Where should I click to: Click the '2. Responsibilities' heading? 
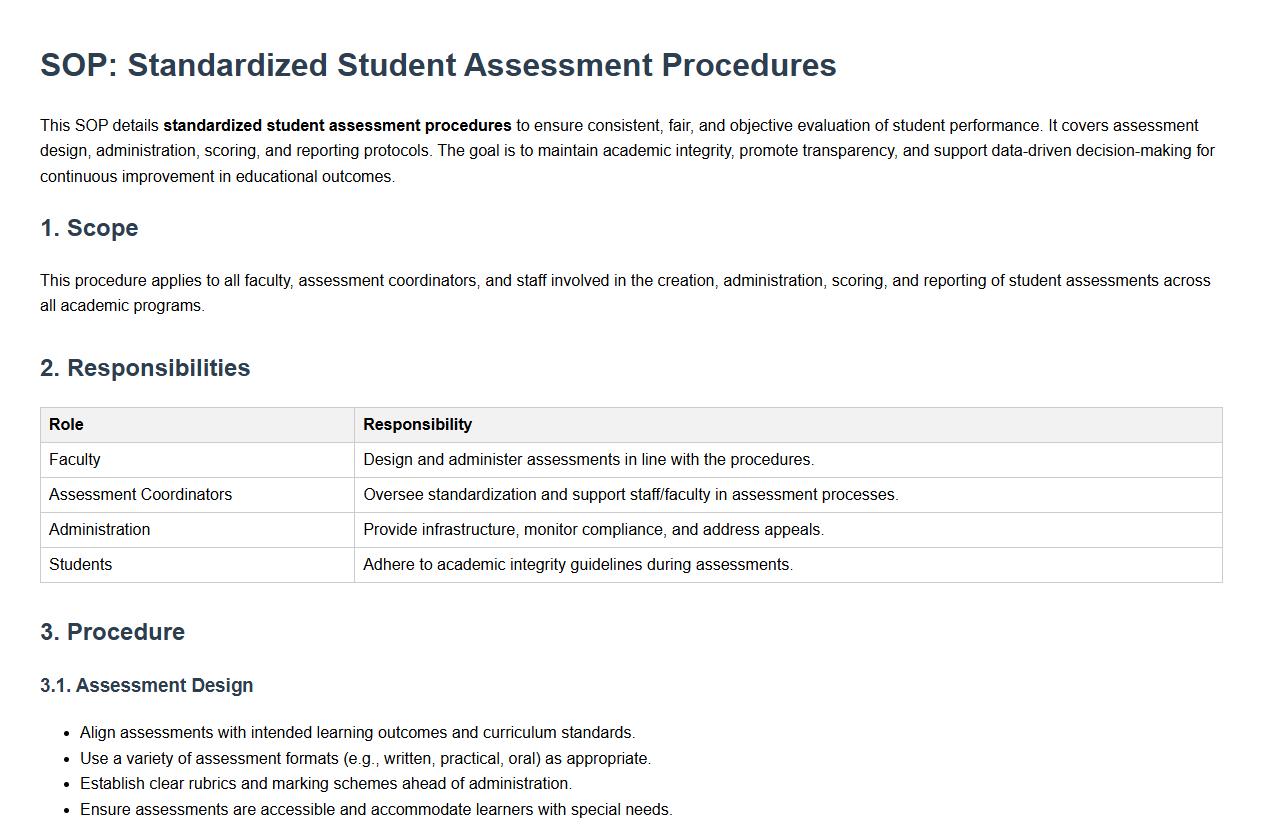pos(145,368)
